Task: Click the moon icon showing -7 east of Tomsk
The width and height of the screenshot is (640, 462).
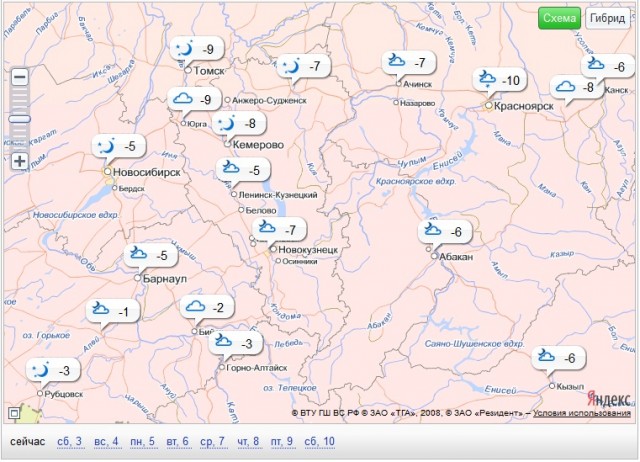Action: (x=291, y=66)
